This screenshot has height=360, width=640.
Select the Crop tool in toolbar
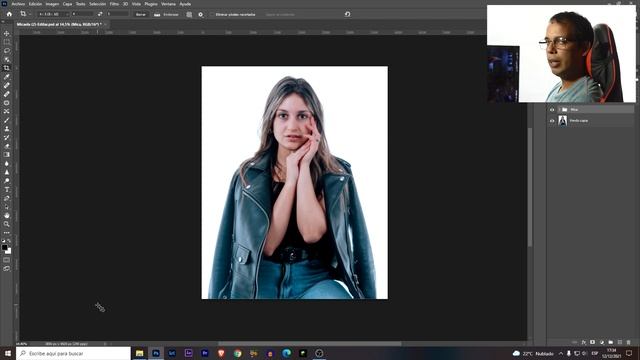tap(7, 68)
